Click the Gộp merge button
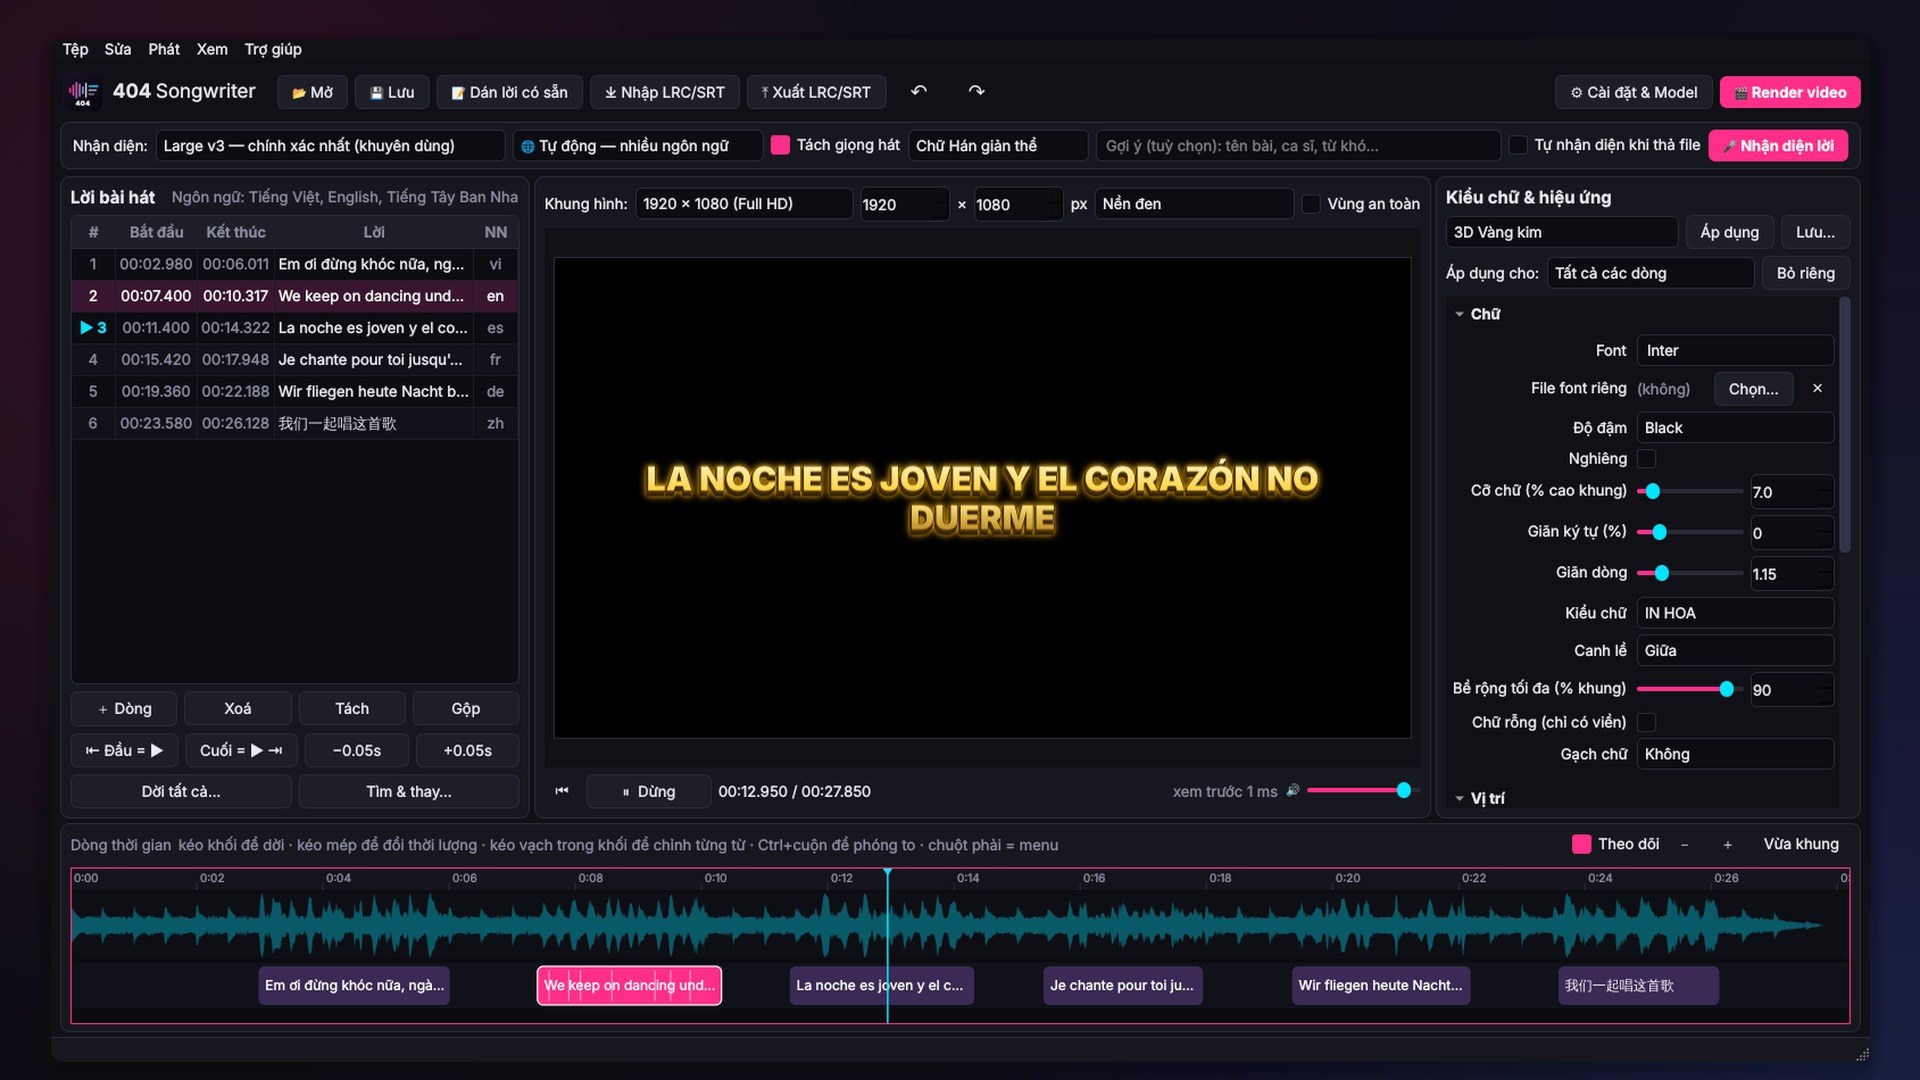Viewport: 1920px width, 1080px height. point(465,708)
